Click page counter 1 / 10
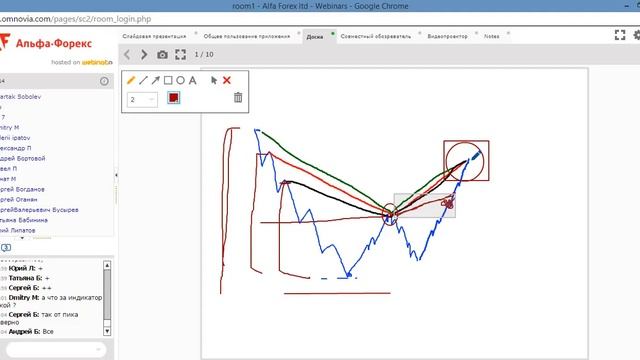The height and width of the screenshot is (360, 640). [x=204, y=54]
